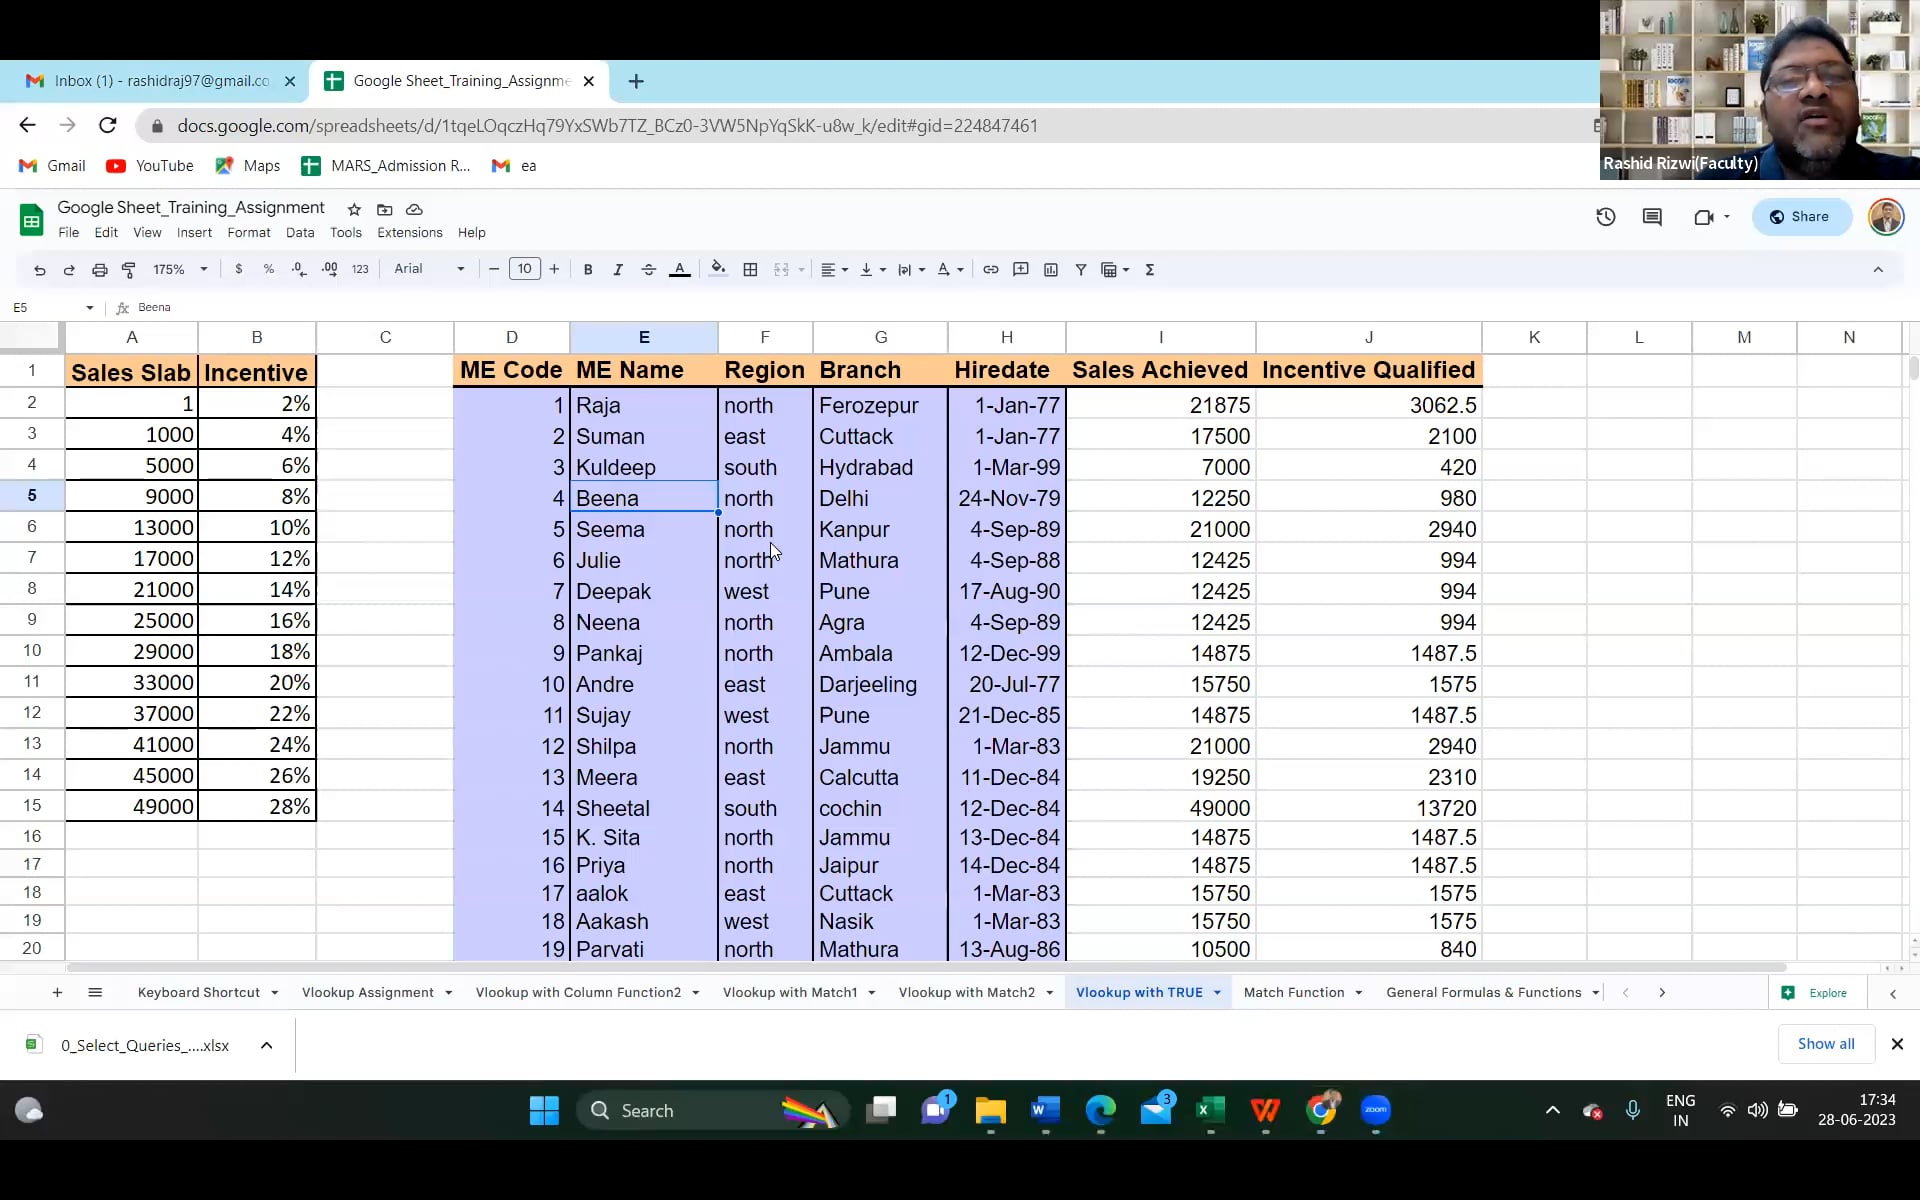Click the Share button
The height and width of the screenshot is (1200, 1920).
pos(1800,216)
